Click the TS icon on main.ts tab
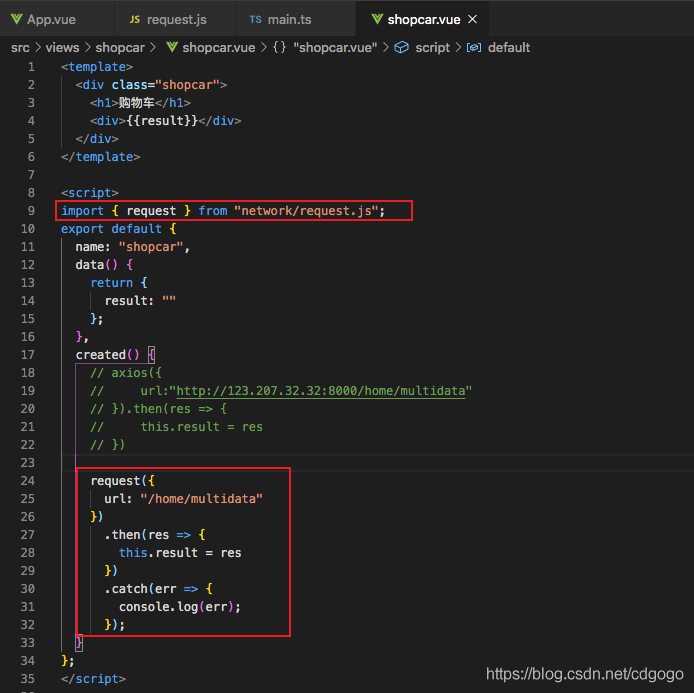The image size is (694, 693). coord(255,19)
